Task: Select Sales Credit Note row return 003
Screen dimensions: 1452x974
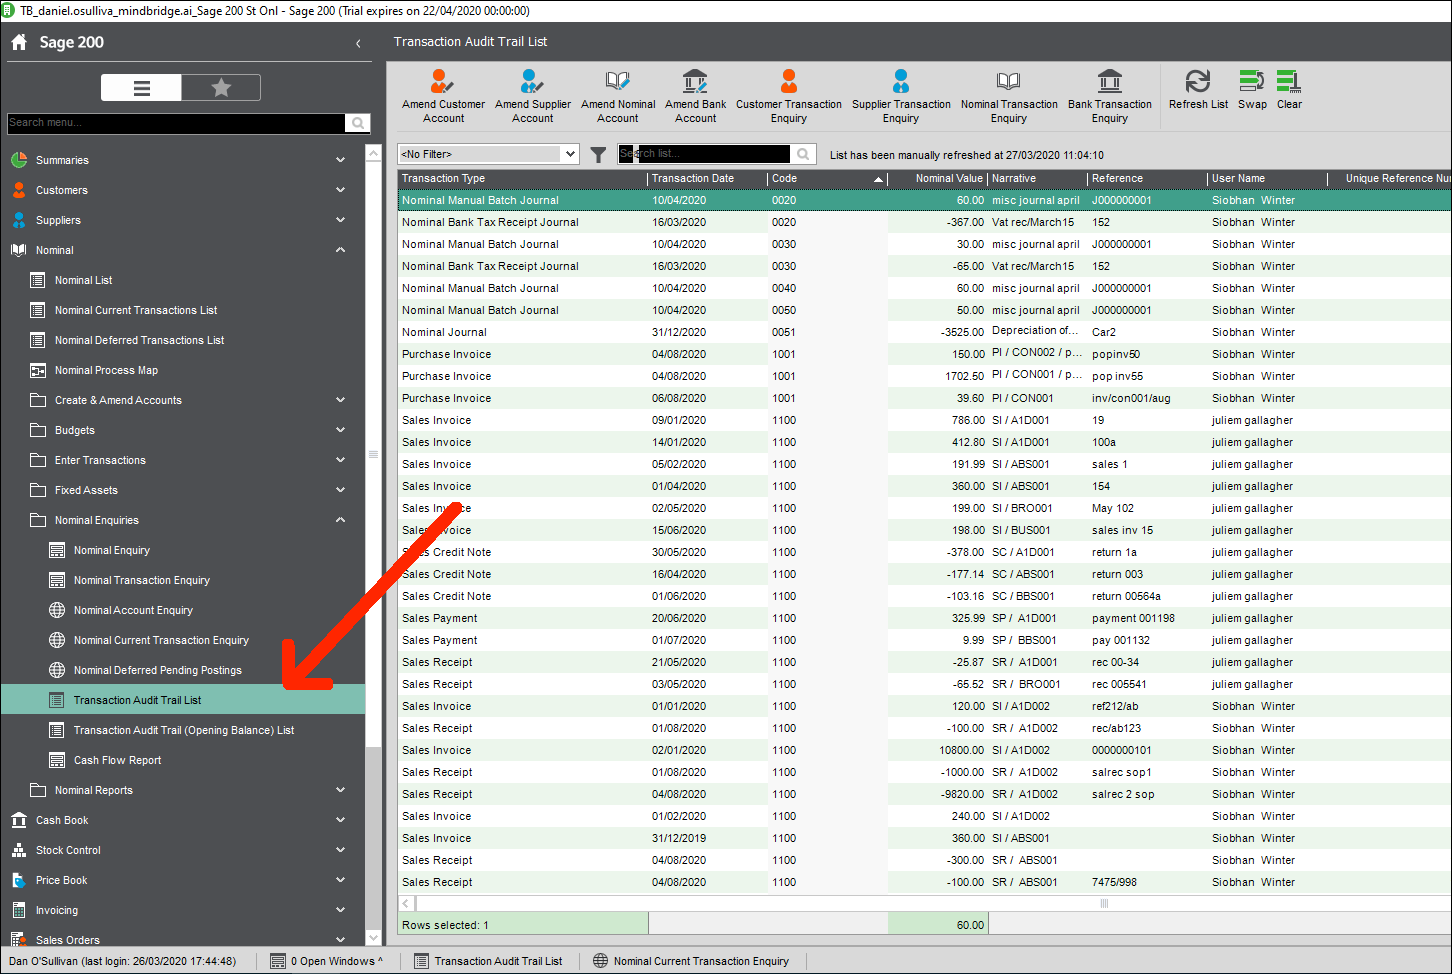Action: click(x=924, y=574)
